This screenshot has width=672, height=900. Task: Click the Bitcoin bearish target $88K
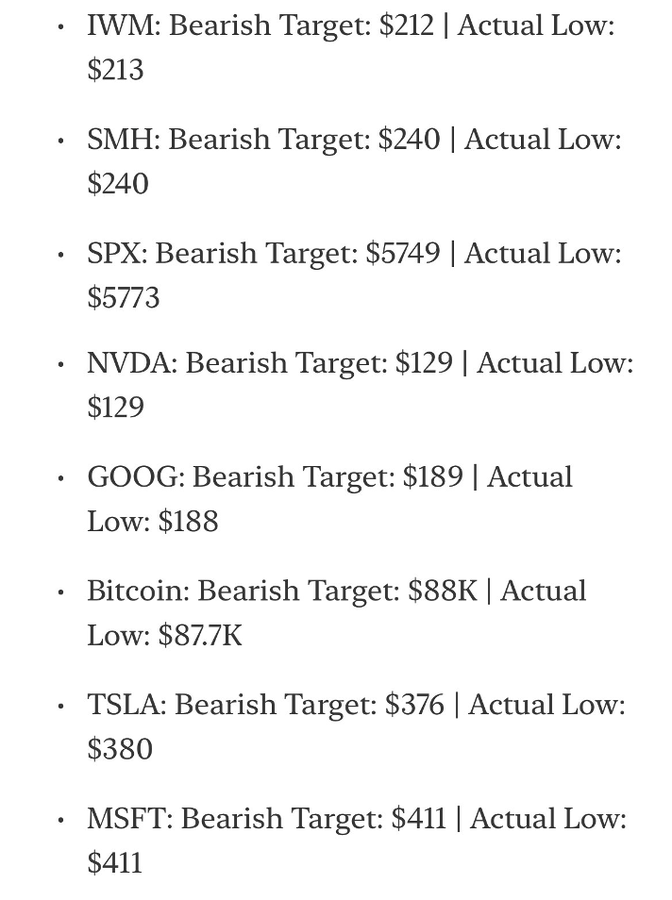click(x=443, y=590)
